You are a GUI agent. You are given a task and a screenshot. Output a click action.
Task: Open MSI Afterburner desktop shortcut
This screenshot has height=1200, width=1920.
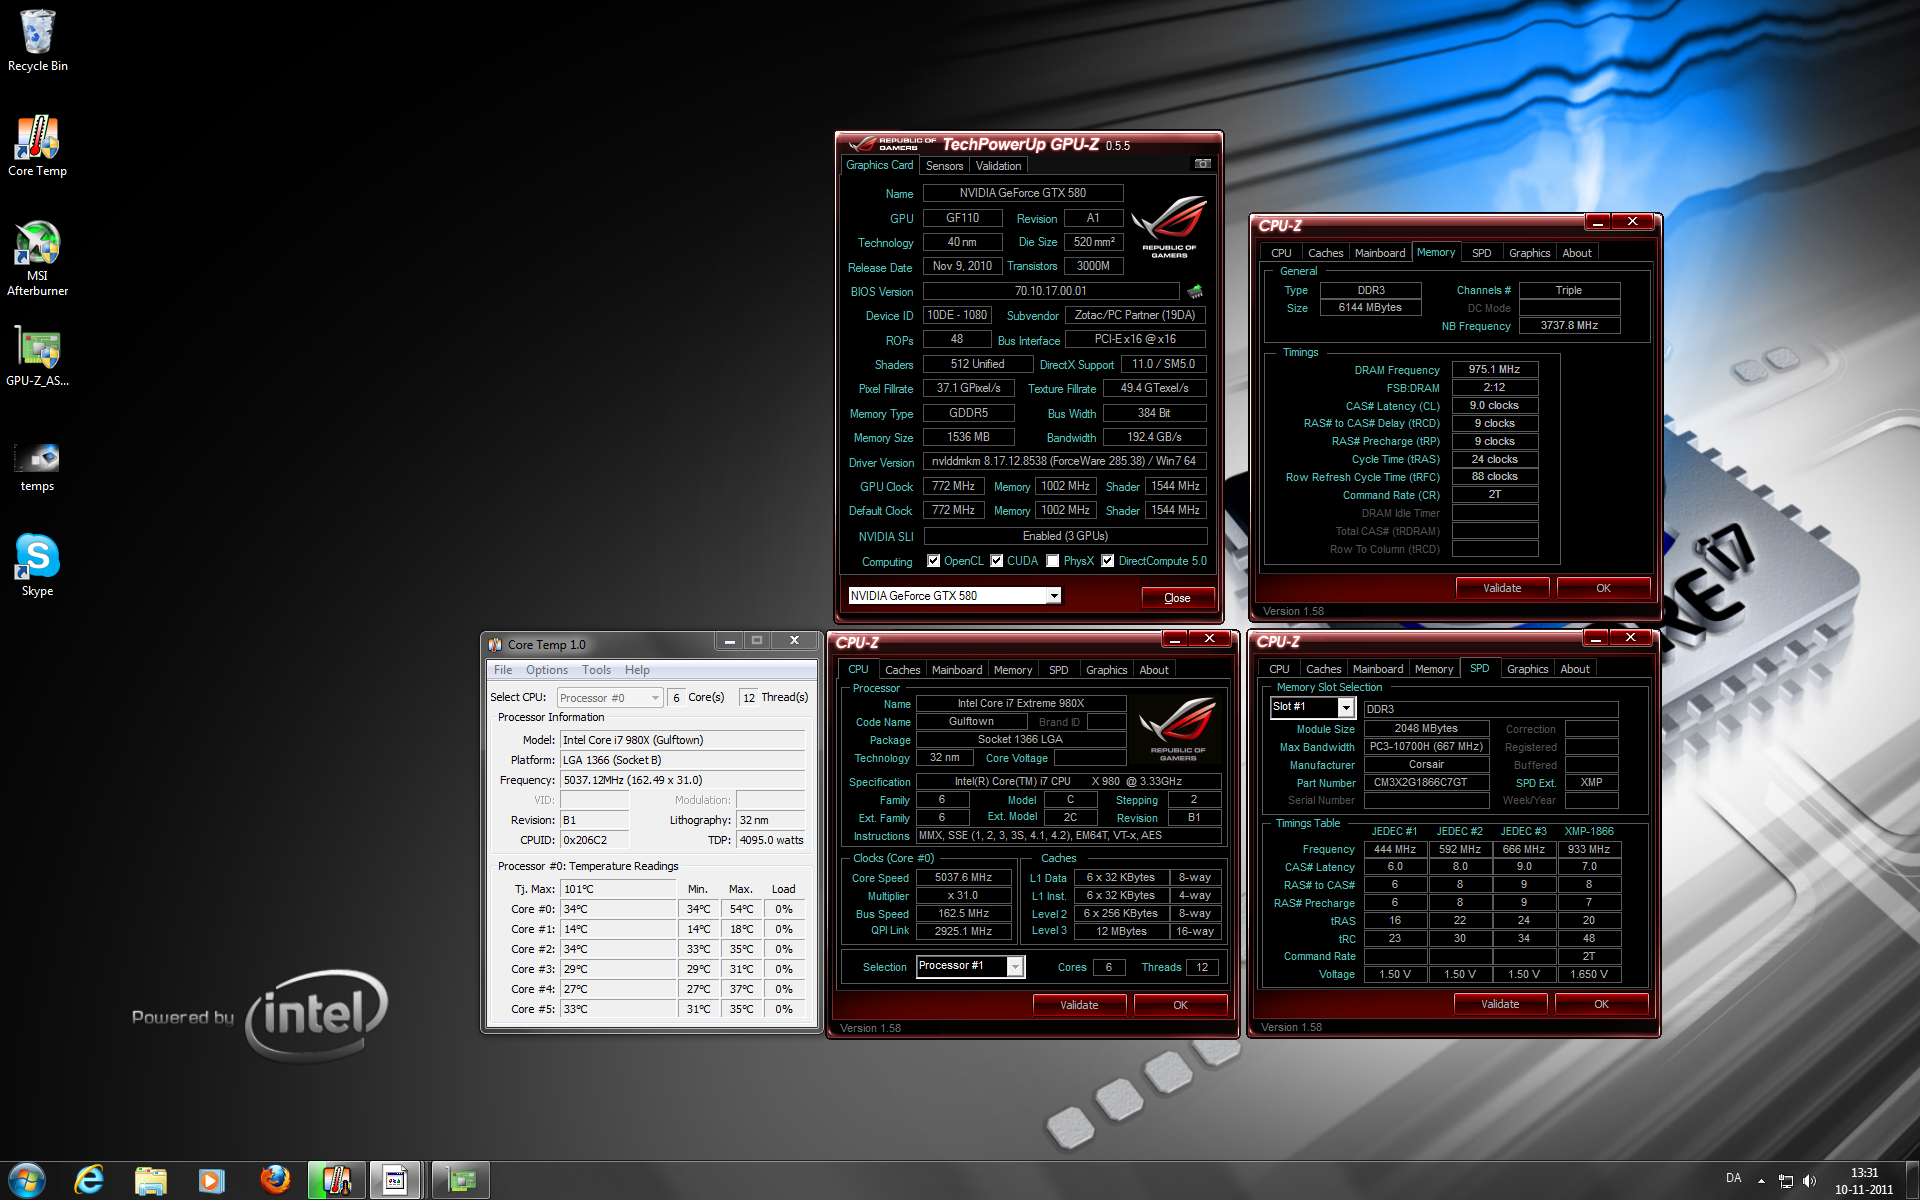[37, 258]
